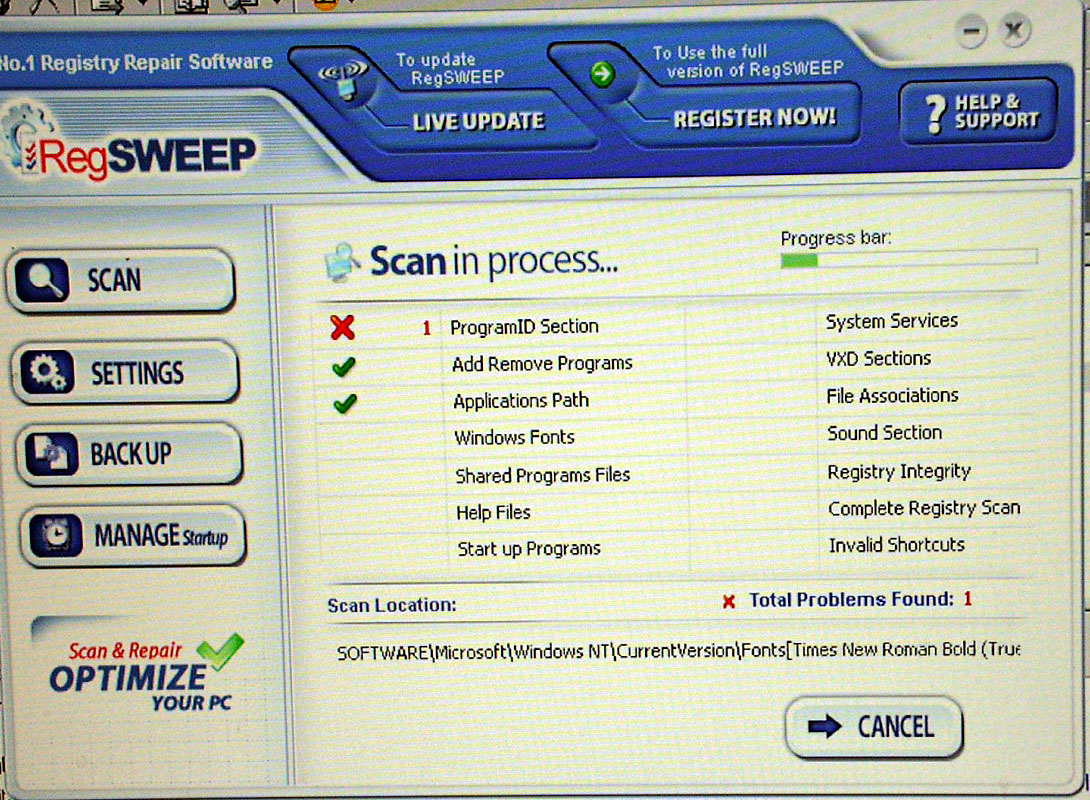Cancel the scan in process
Image resolution: width=1090 pixels, height=800 pixels.
(874, 727)
